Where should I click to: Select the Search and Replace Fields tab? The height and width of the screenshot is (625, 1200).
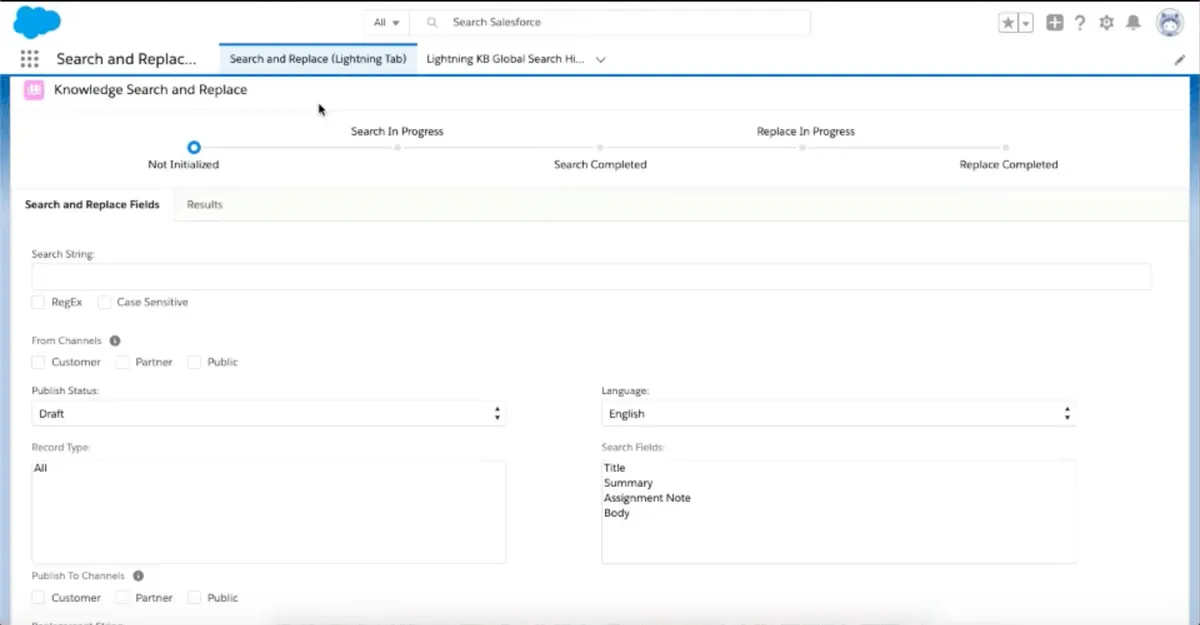[92, 204]
